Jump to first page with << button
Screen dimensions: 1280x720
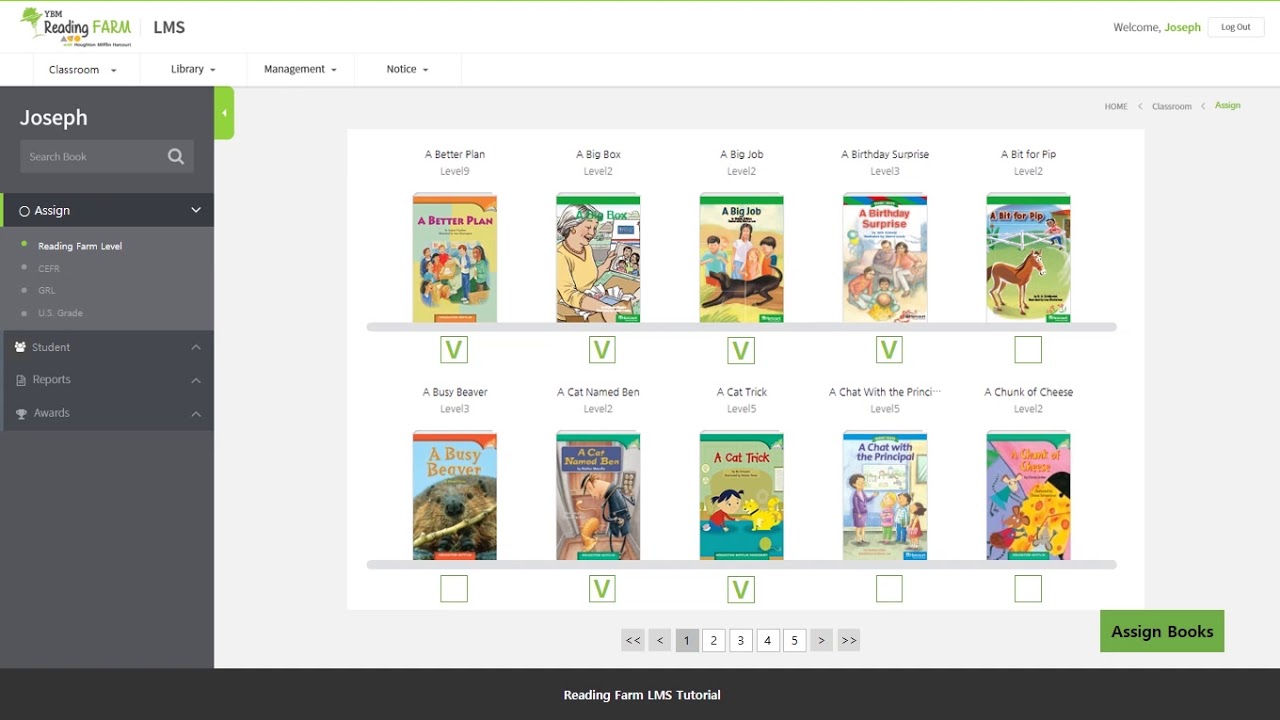tap(633, 640)
